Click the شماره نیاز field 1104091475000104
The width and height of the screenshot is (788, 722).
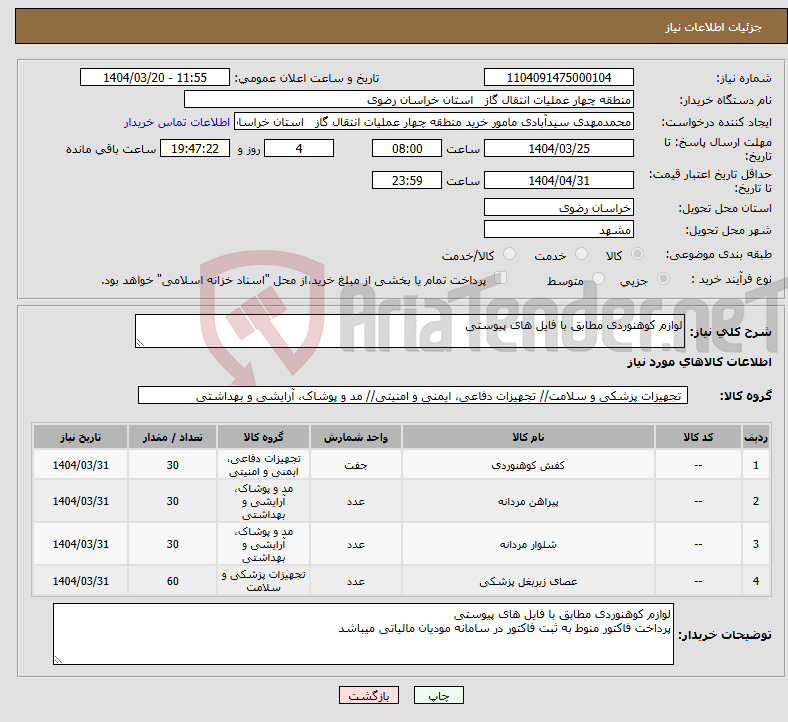tap(558, 77)
